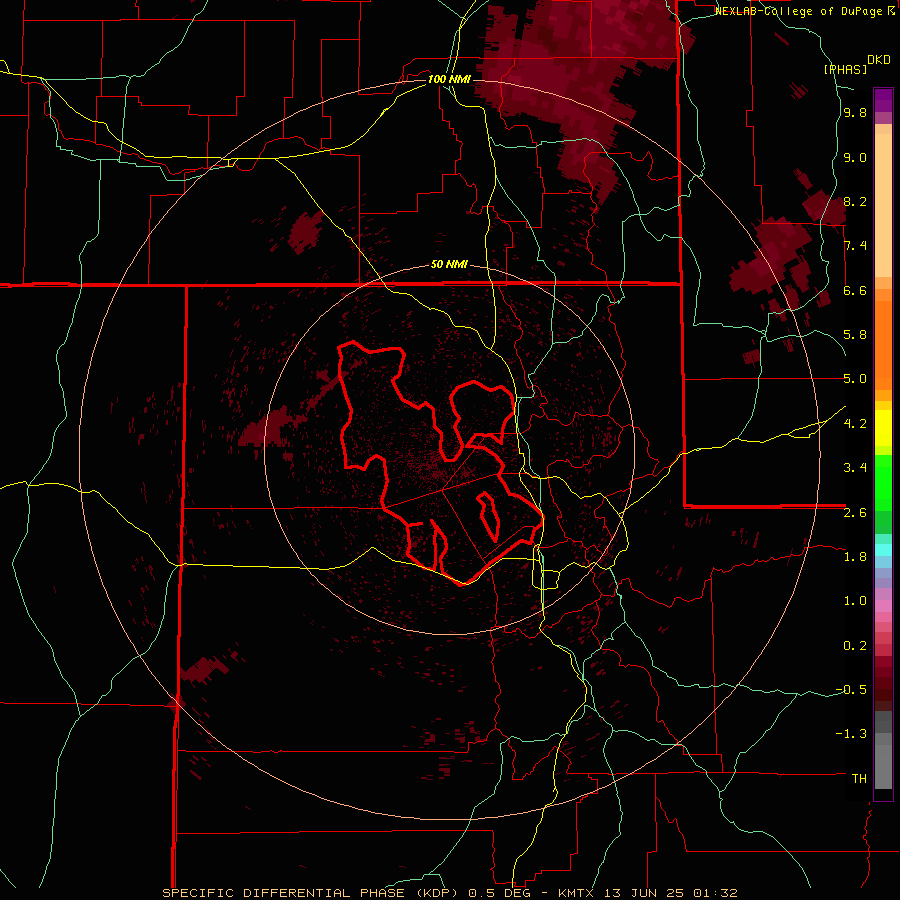
Task: Click the DKD legend label
Action: 878,60
